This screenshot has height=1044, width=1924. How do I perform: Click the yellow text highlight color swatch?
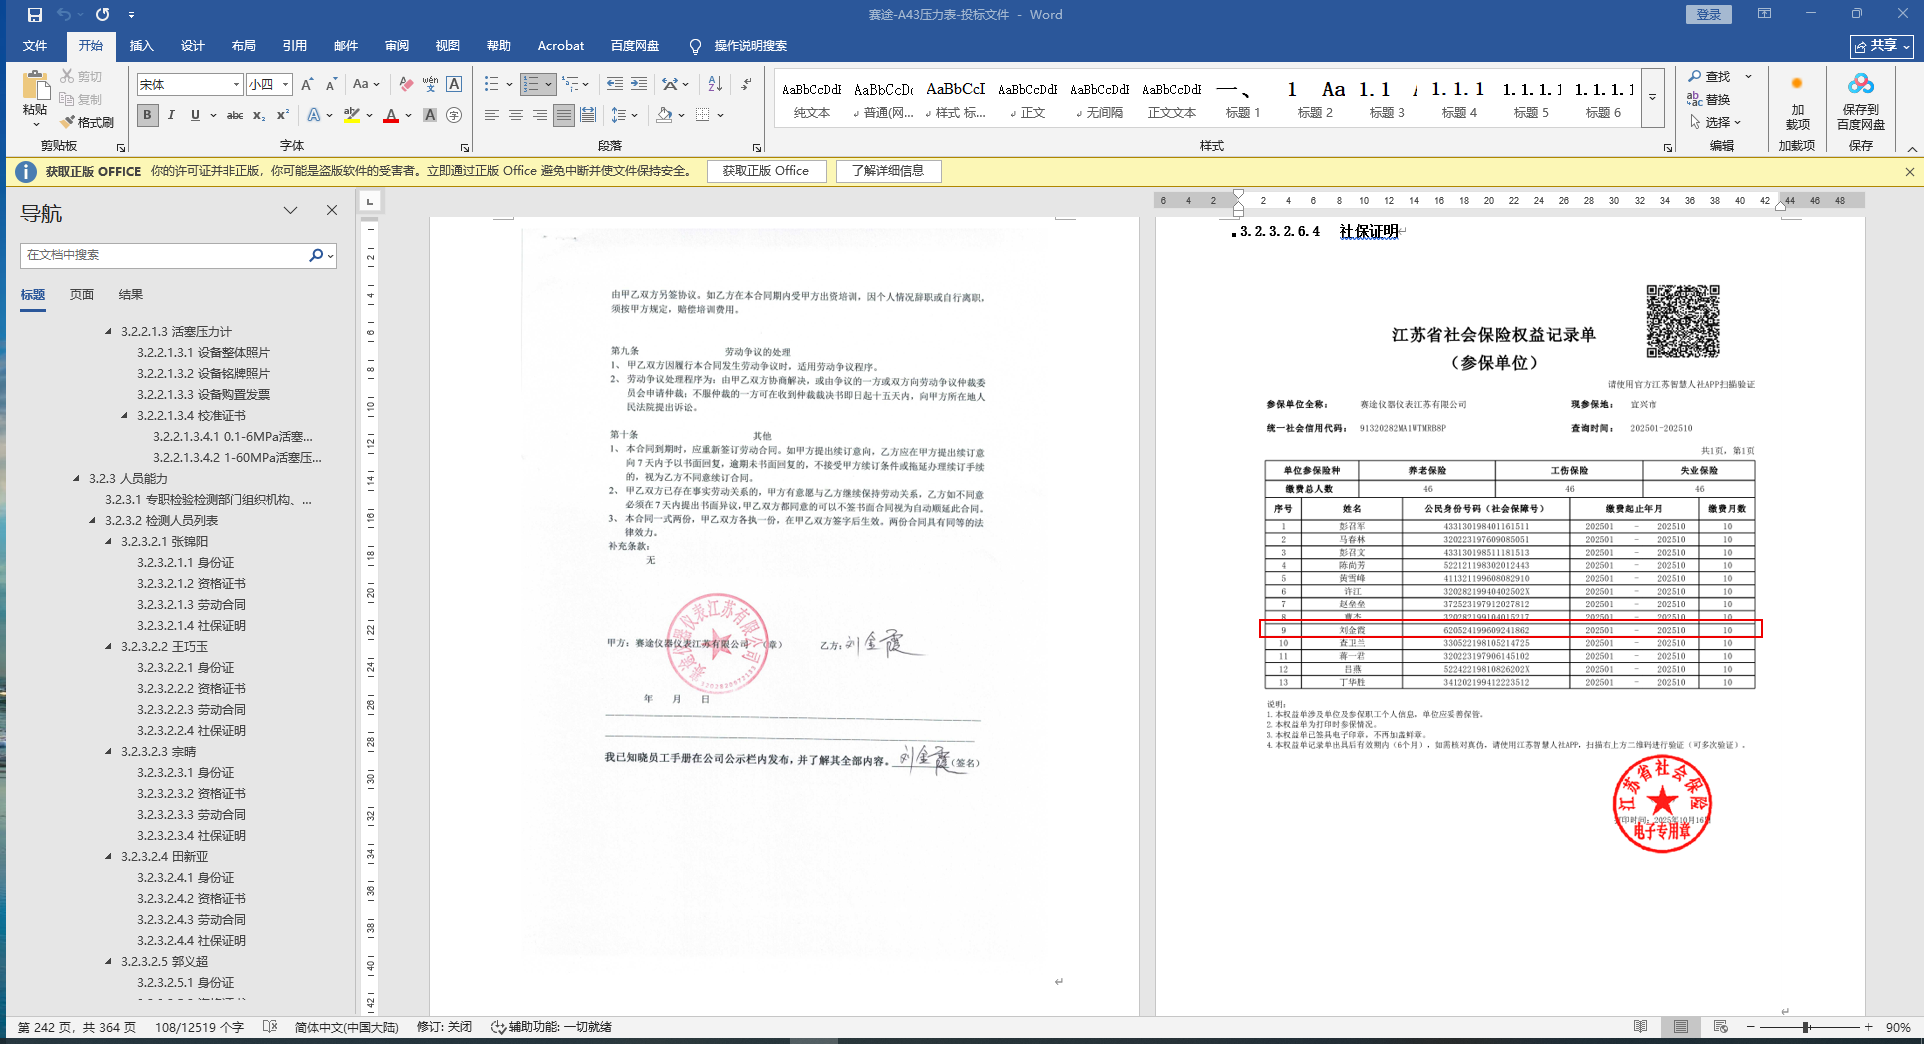coord(352,116)
